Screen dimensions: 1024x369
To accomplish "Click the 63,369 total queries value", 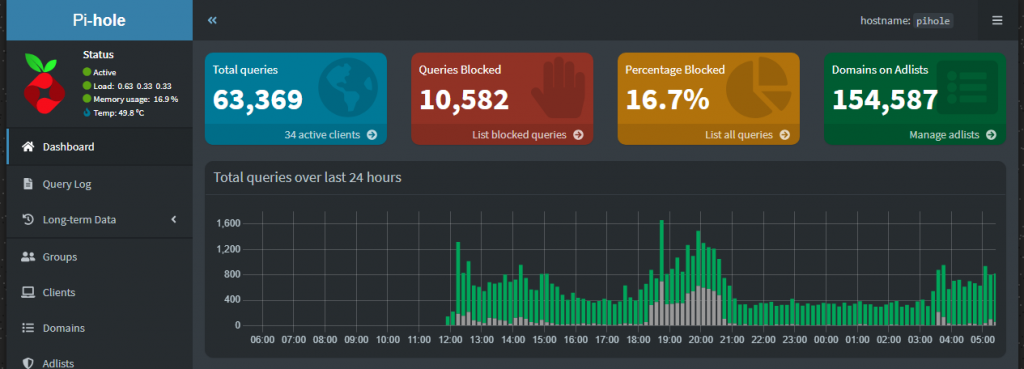I will click(258, 99).
